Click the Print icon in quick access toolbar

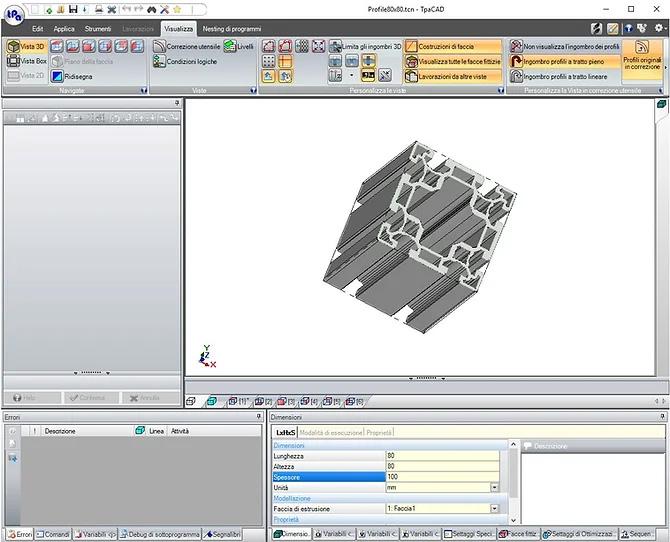99,9
